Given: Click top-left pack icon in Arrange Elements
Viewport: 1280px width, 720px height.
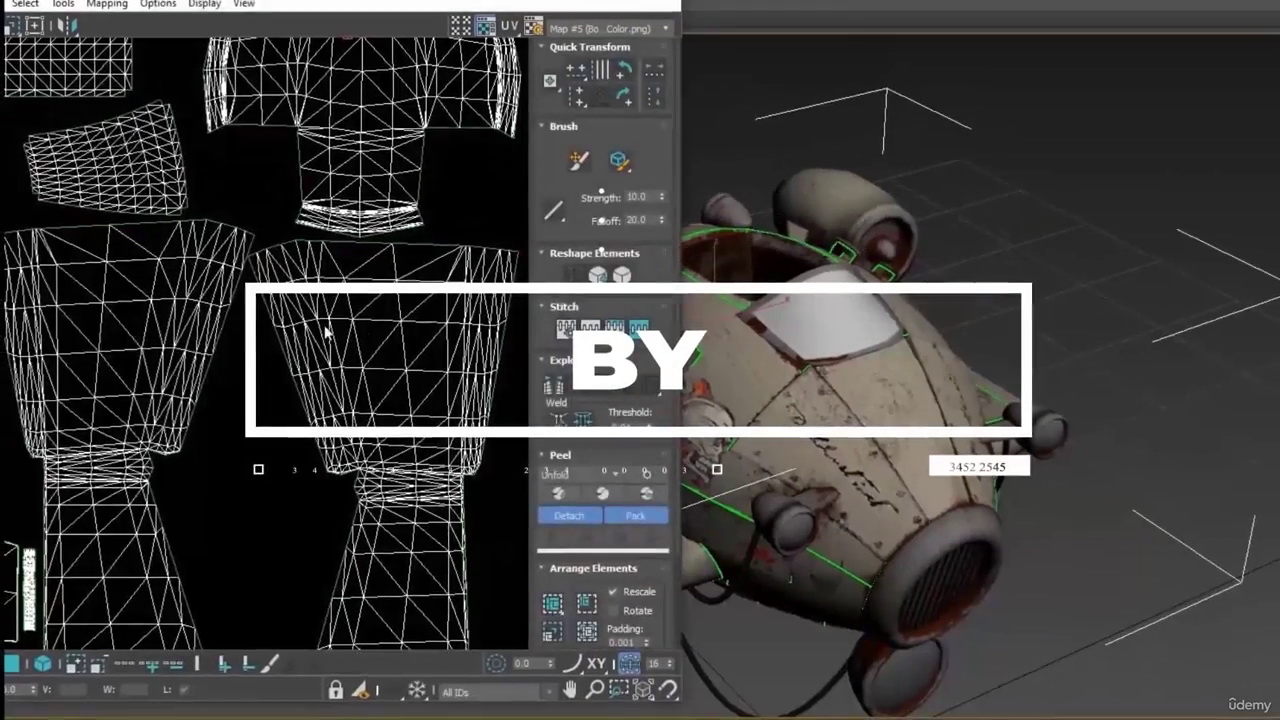Looking at the screenshot, I should point(552,603).
